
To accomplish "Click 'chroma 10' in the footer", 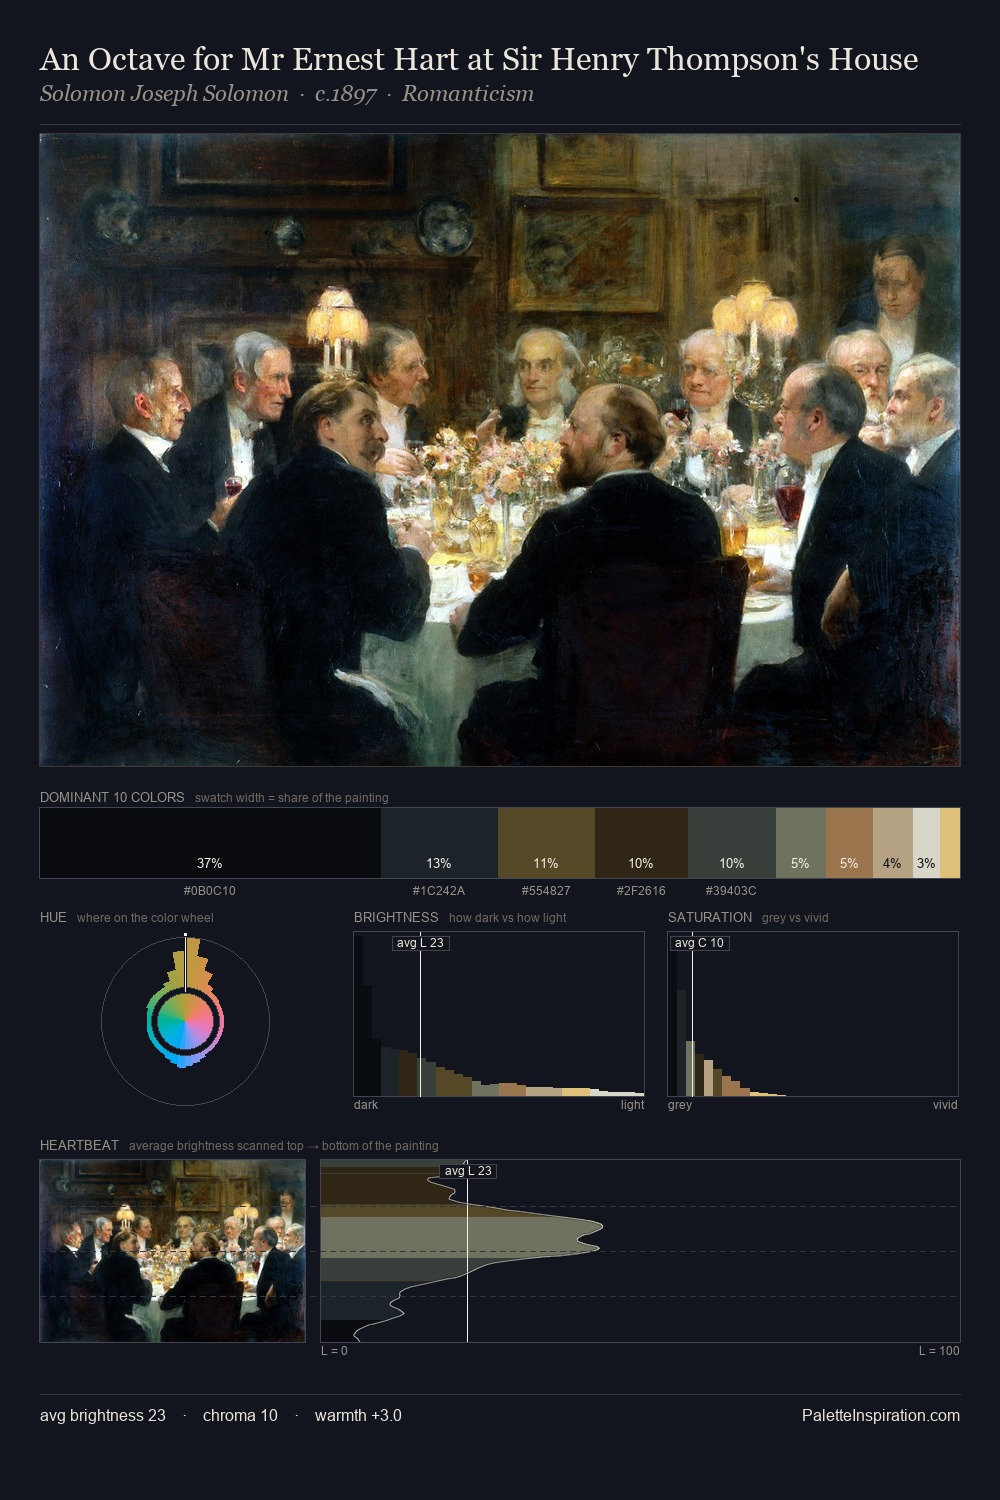I will [x=240, y=1415].
